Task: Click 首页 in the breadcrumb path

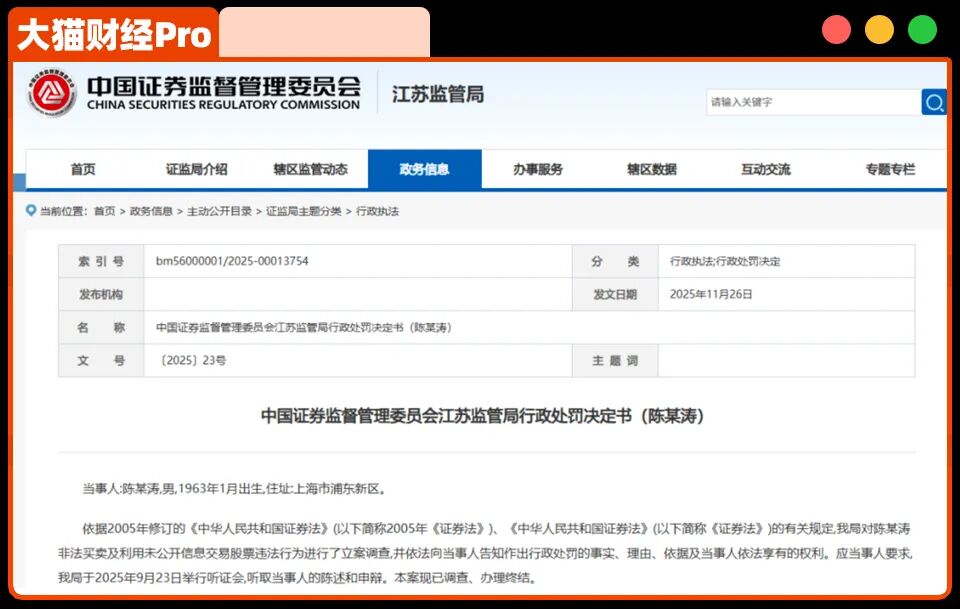Action: 104,211
